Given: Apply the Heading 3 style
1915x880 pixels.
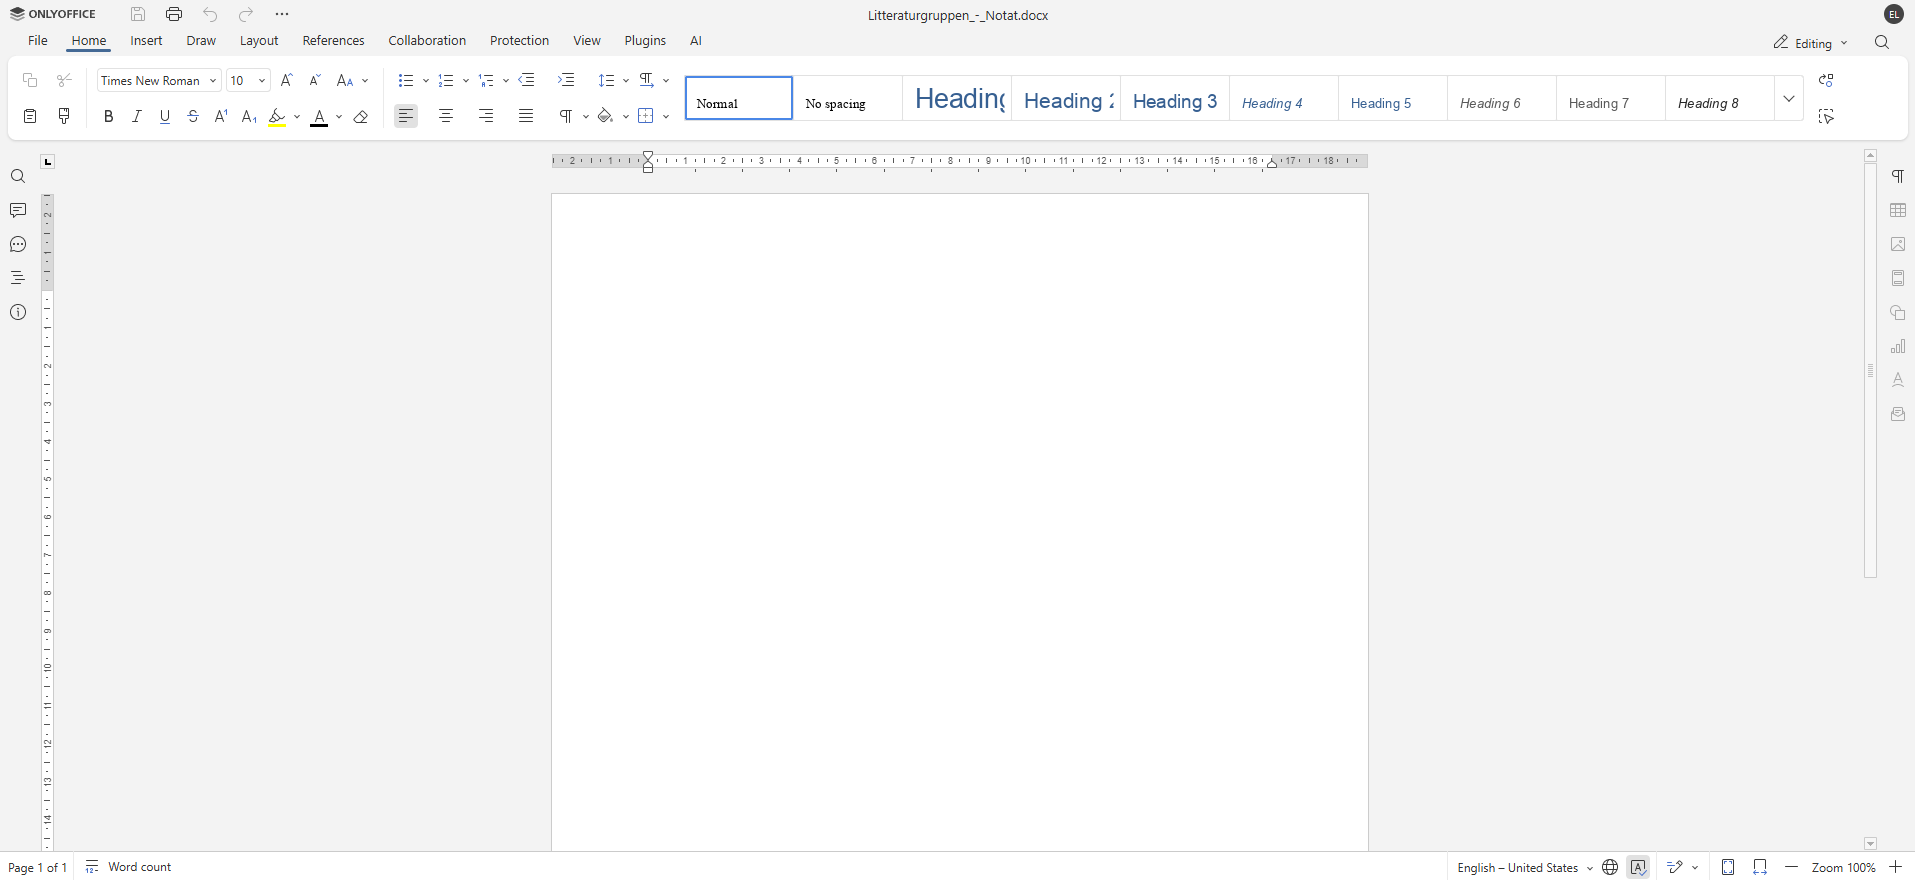Looking at the screenshot, I should [1174, 100].
